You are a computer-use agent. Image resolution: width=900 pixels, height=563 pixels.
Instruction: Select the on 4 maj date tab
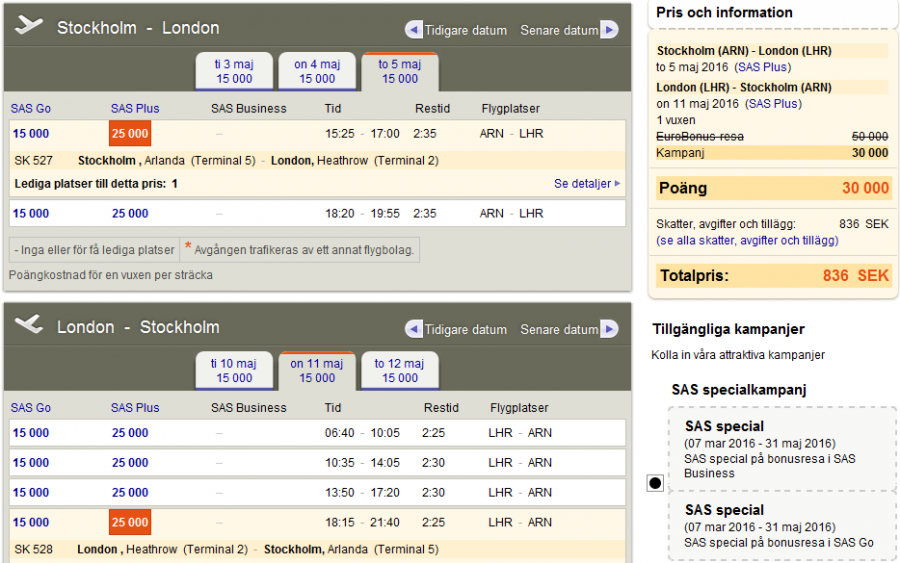coord(317,72)
